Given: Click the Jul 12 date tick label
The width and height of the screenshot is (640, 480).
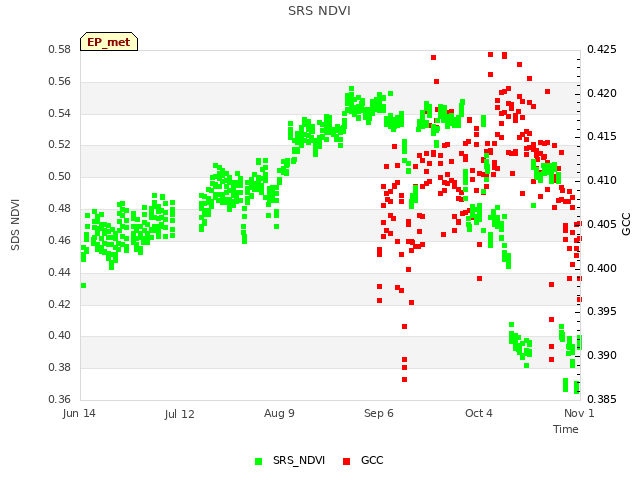Looking at the screenshot, I should [x=179, y=414].
